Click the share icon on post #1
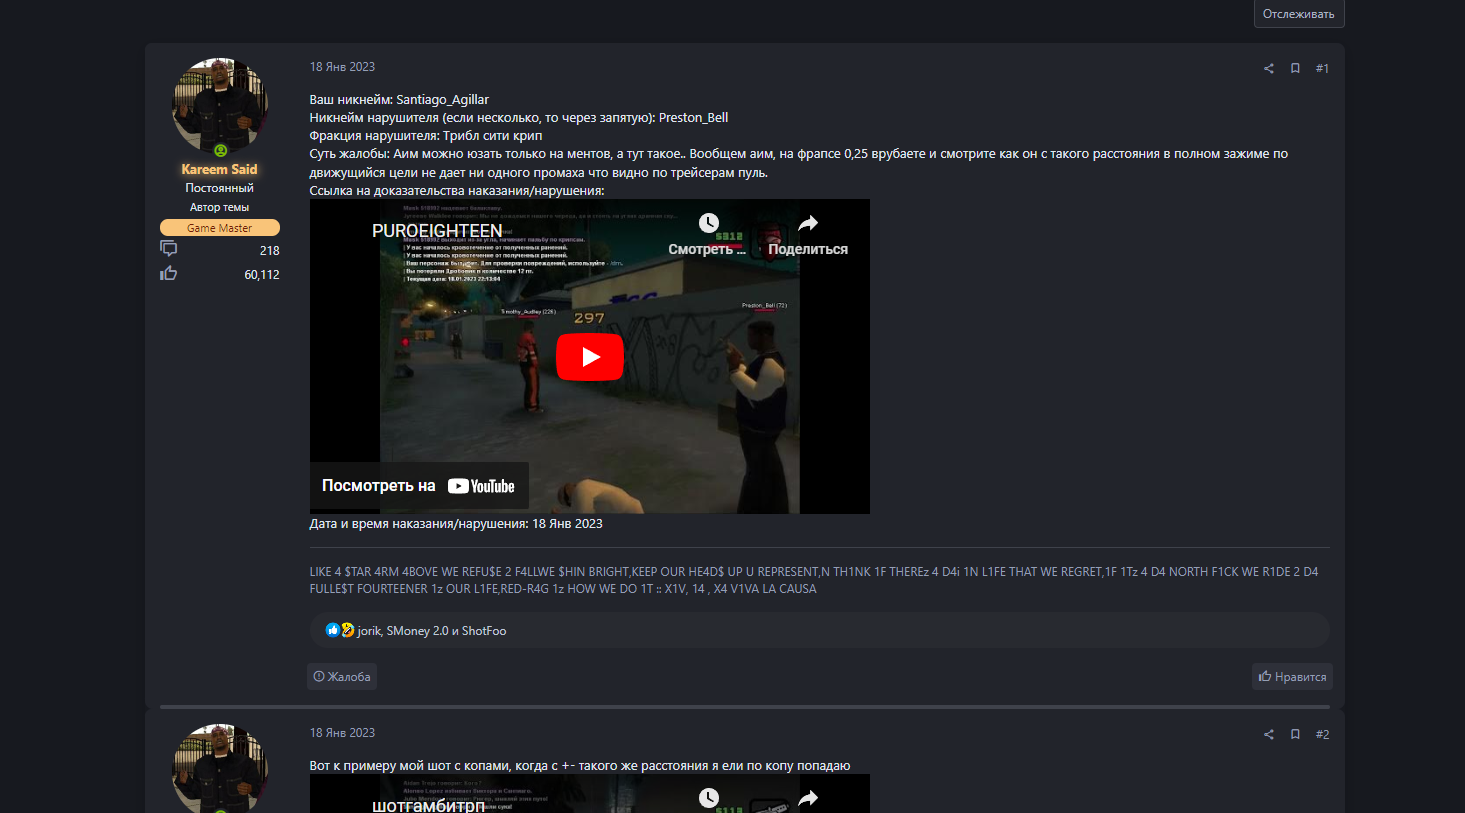This screenshot has width=1465, height=813. pos(1268,69)
